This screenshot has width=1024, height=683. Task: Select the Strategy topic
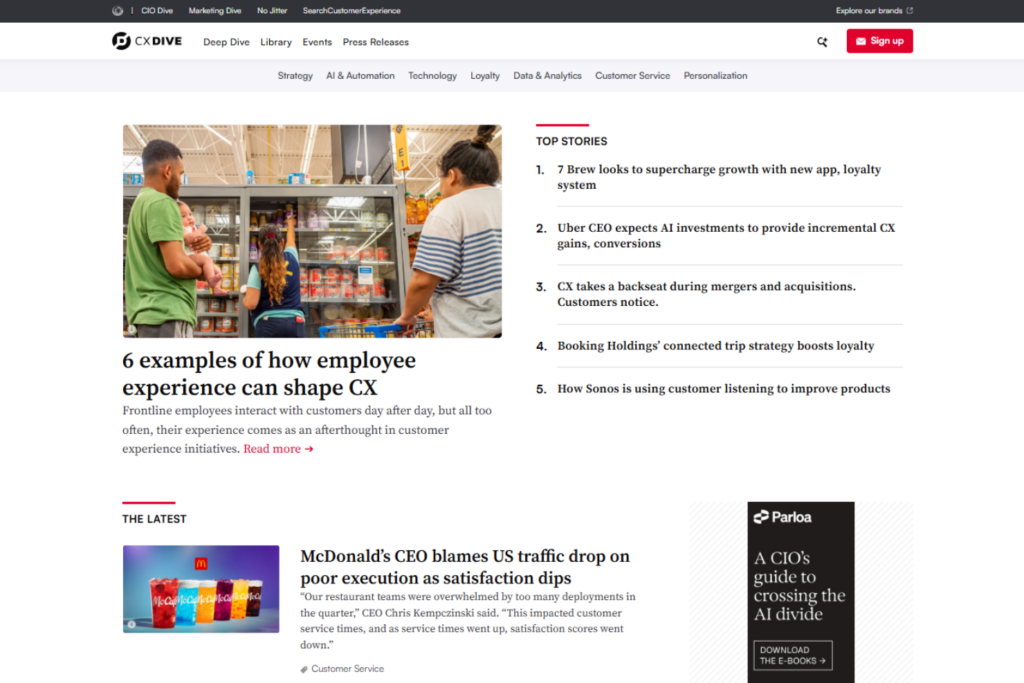(295, 76)
